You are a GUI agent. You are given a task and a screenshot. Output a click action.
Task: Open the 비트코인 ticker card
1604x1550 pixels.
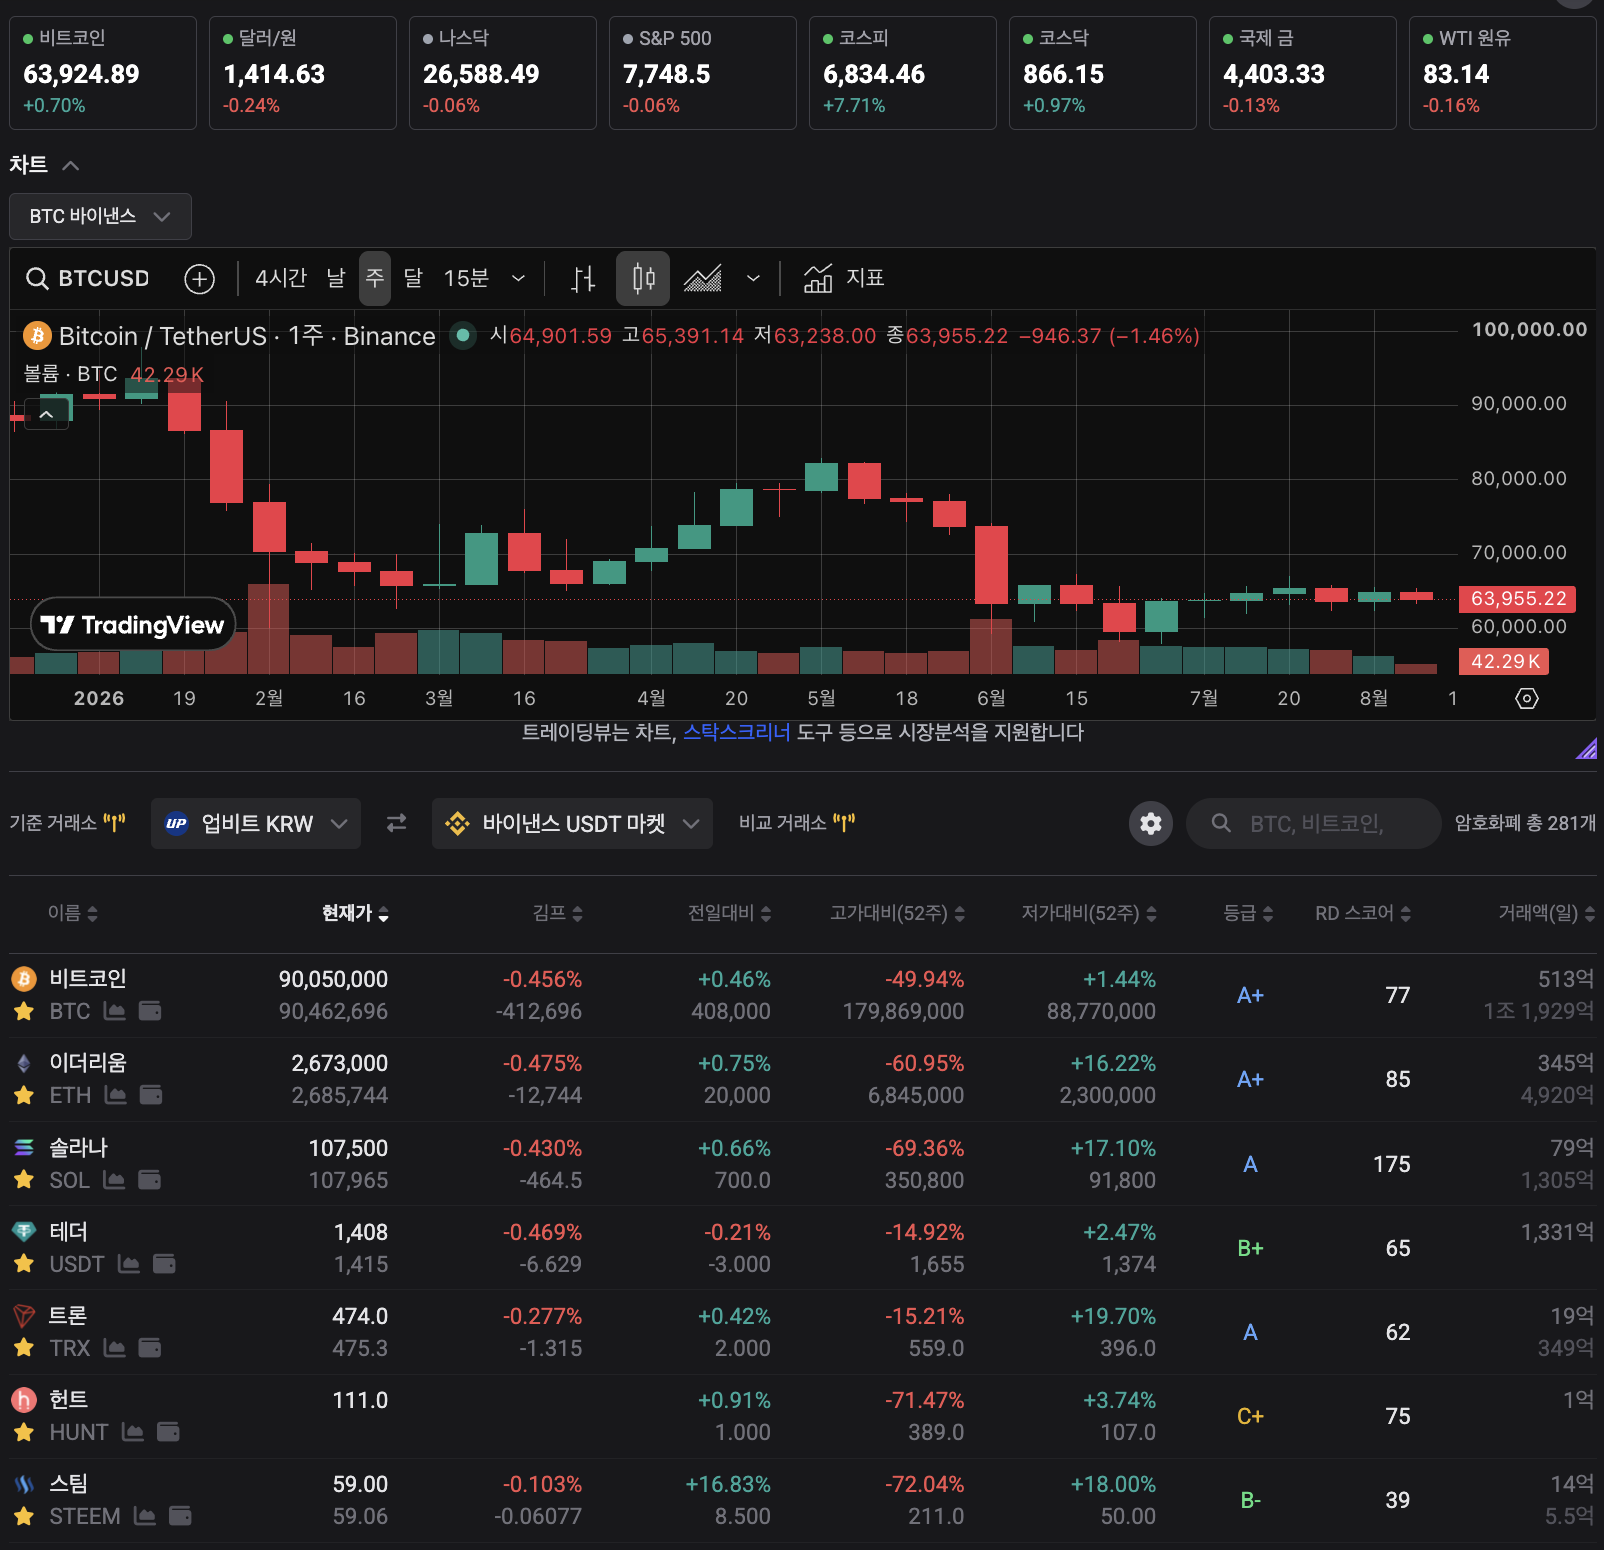click(103, 73)
